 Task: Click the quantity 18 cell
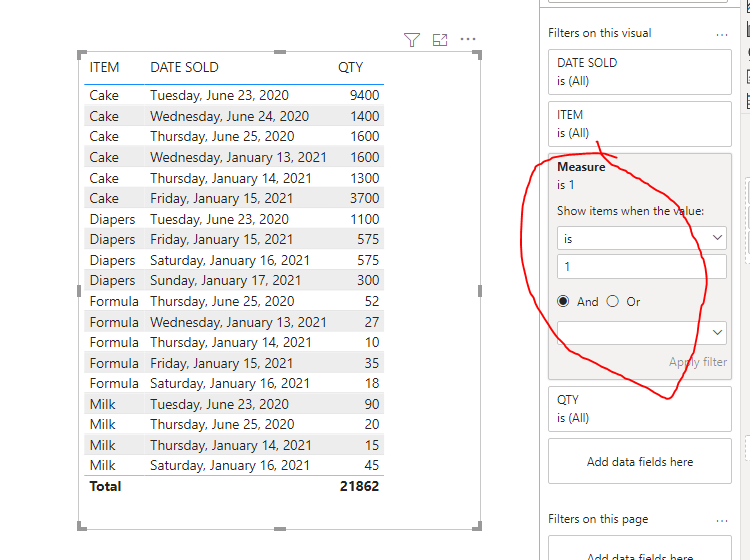(x=372, y=384)
